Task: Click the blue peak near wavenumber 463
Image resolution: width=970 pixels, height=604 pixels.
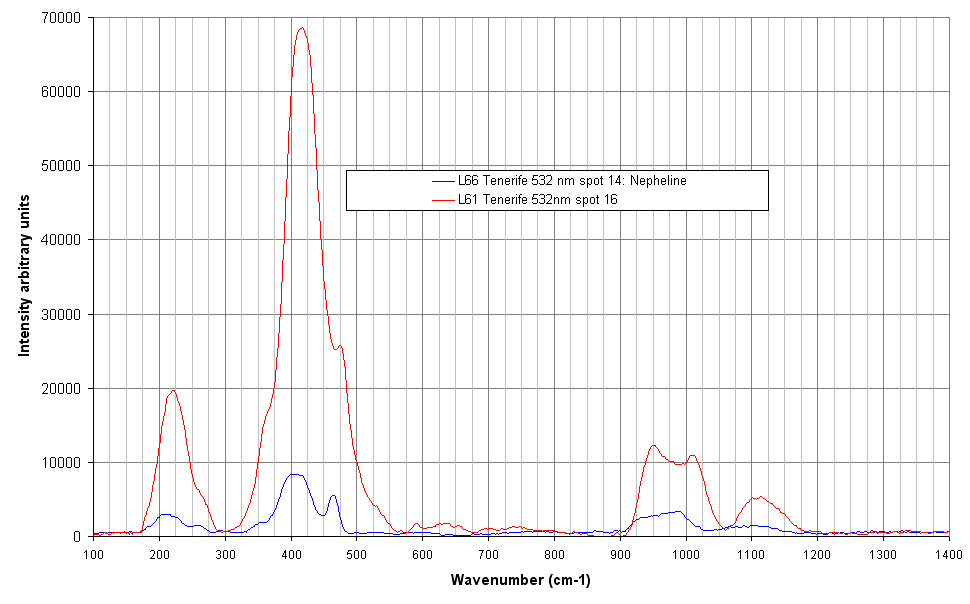Action: pyautogui.click(x=333, y=495)
